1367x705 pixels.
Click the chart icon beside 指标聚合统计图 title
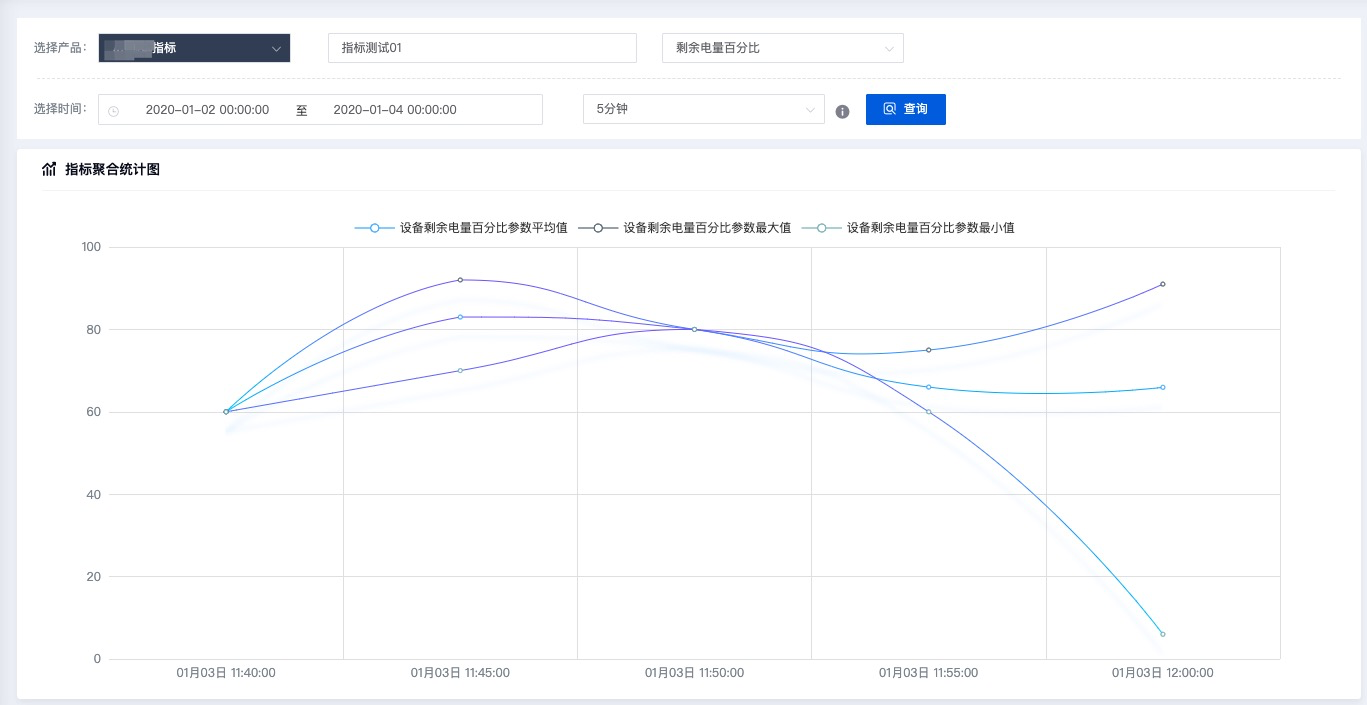49,169
